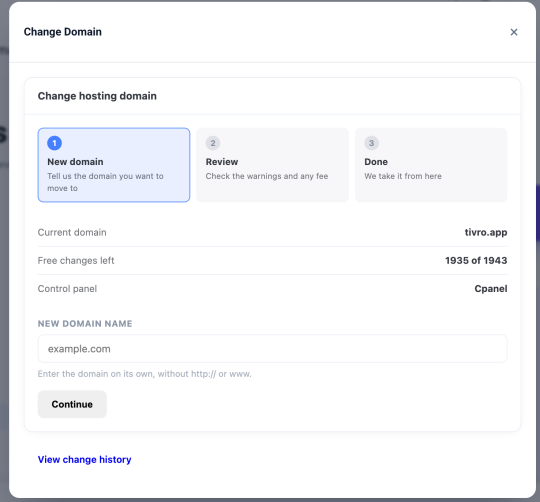Click the NEW DOMAIN NAME field label

[x=85, y=324]
